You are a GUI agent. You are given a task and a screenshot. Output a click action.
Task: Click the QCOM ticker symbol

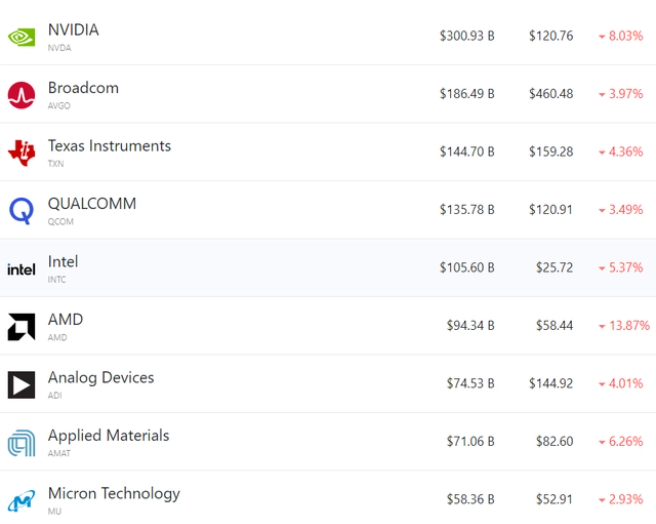60,222
